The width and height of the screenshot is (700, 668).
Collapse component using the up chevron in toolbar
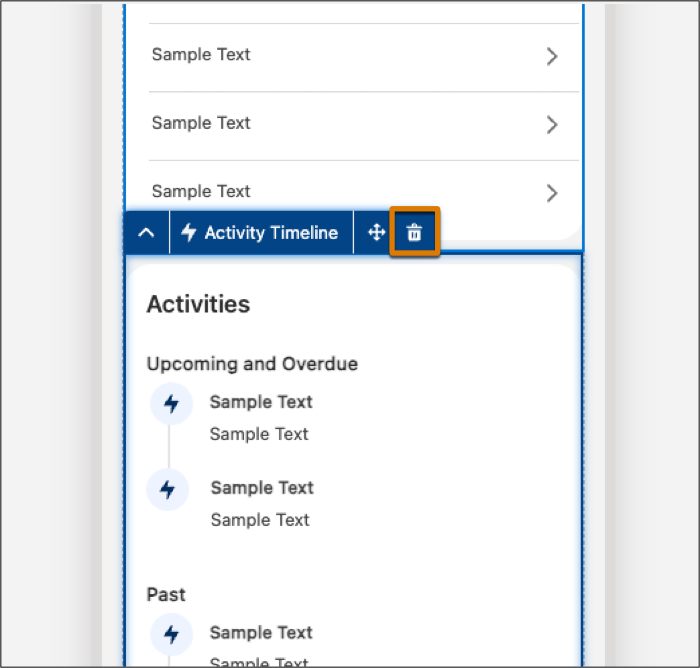pos(146,232)
